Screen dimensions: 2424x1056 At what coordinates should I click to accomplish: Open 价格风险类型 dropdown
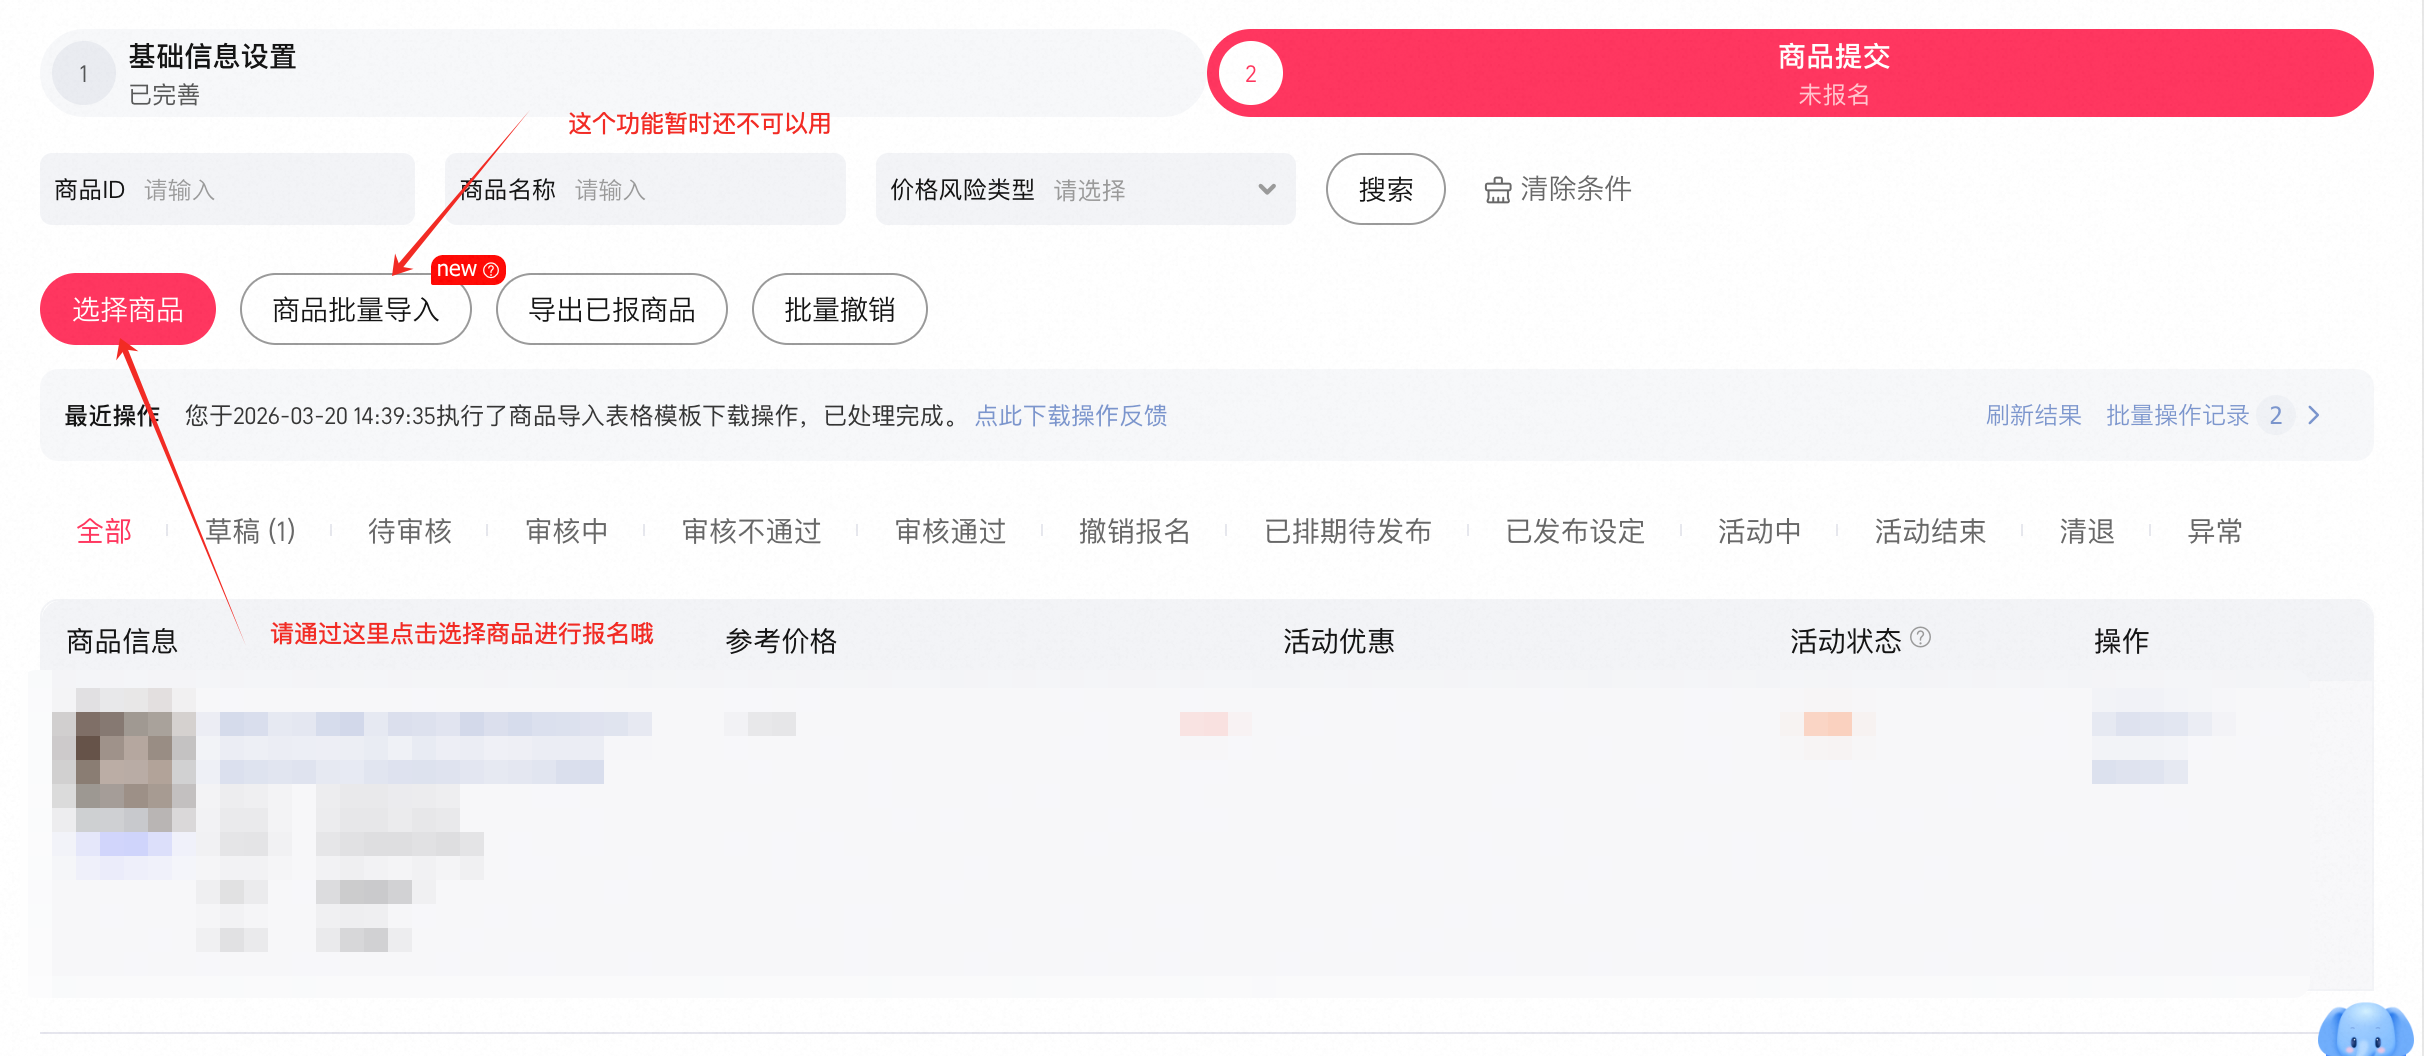(1085, 189)
